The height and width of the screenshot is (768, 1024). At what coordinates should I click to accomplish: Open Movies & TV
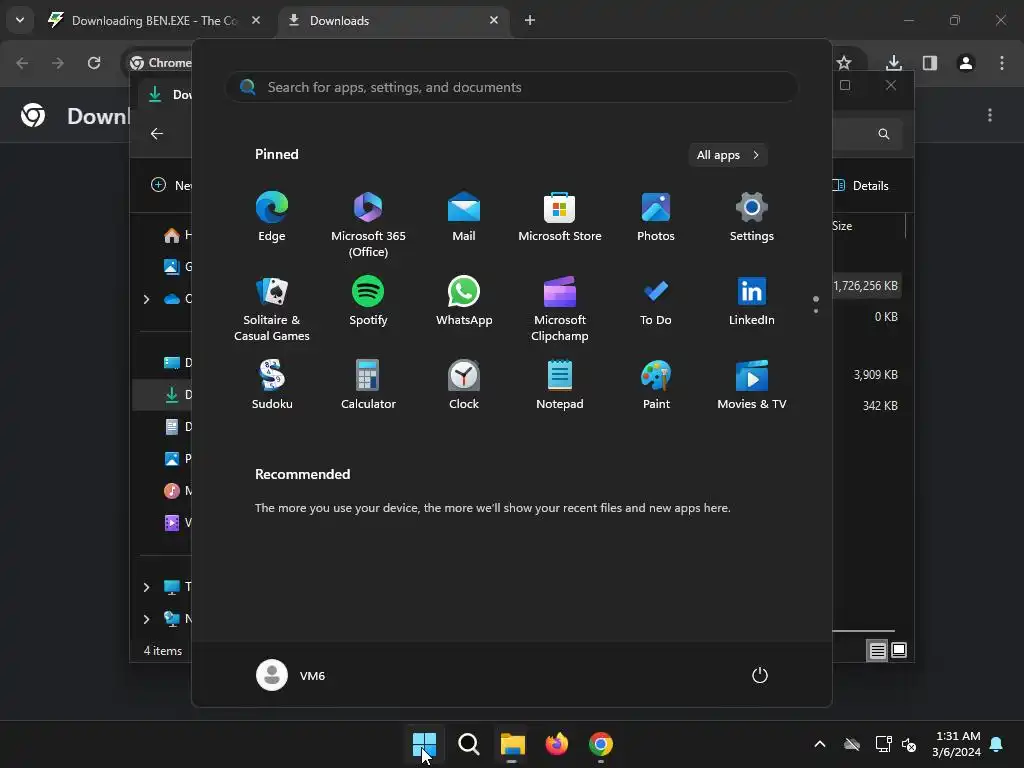tap(752, 385)
